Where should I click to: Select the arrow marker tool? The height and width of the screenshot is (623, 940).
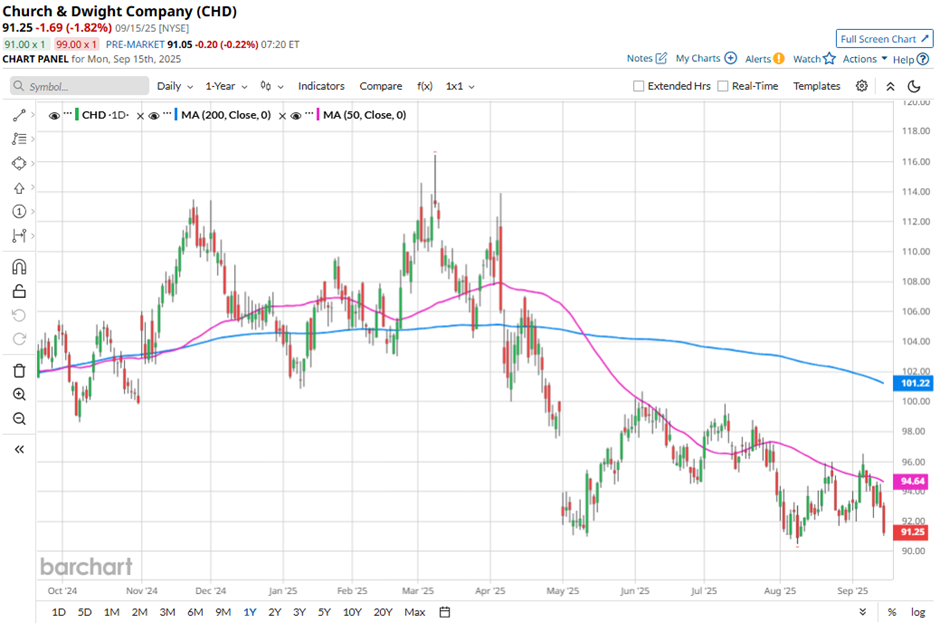tap(19, 188)
